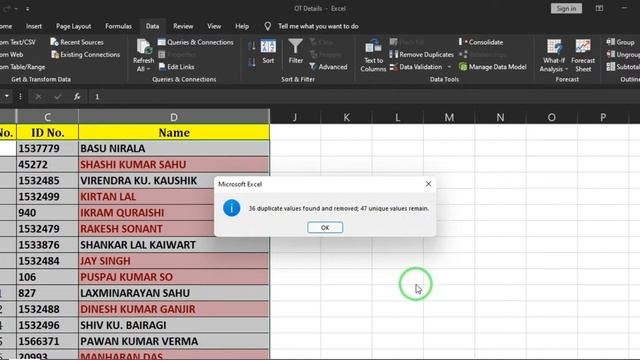
Task: Select cell with LAXMINARAYAN SAHU
Action: click(x=174, y=293)
